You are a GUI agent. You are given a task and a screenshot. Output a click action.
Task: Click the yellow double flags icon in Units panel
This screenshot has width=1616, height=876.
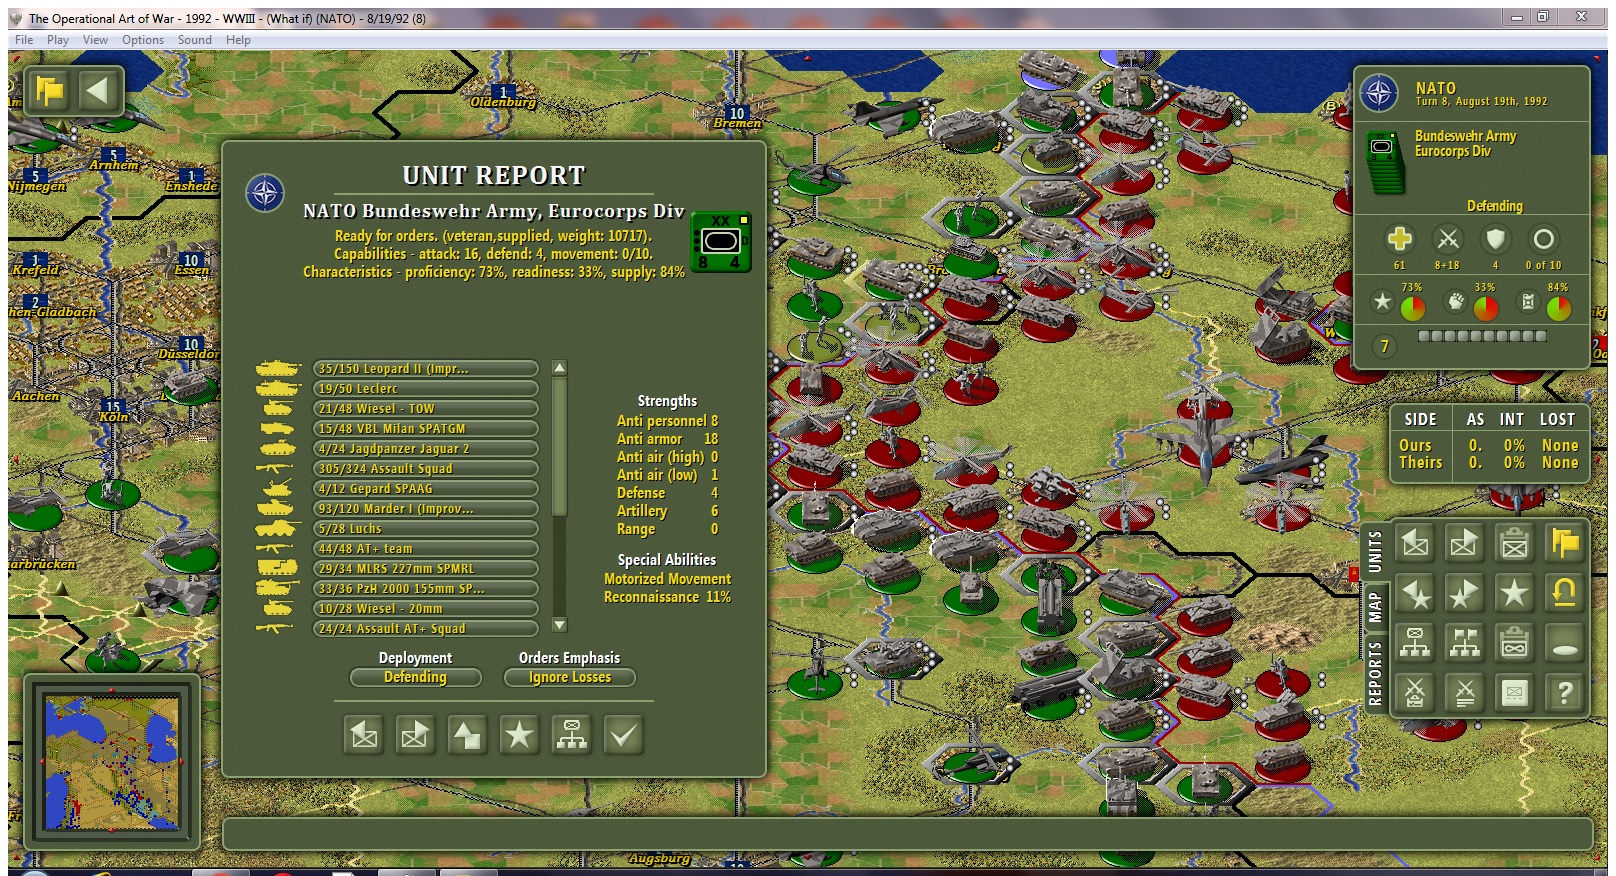pos(1564,543)
